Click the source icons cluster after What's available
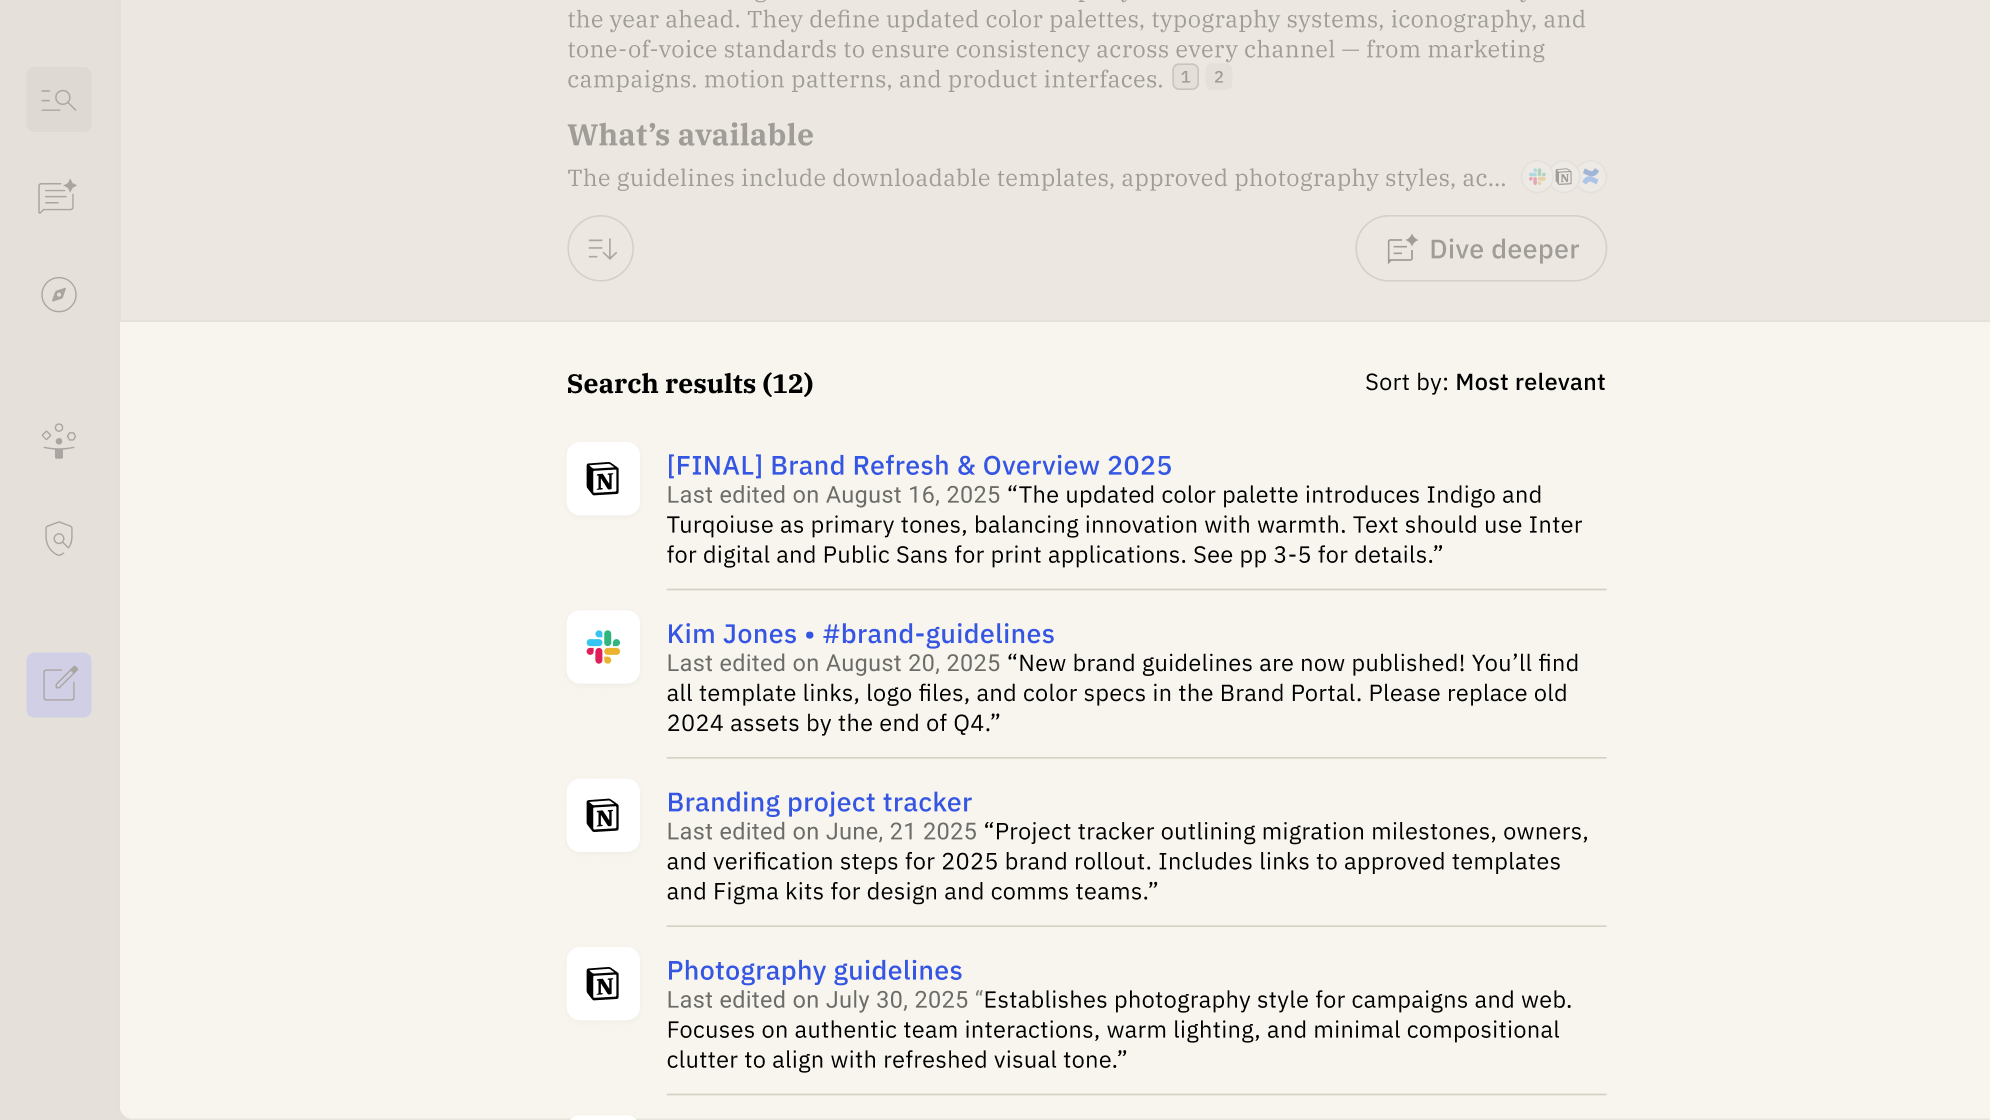Viewport: 1990px width, 1120px height. (1563, 177)
